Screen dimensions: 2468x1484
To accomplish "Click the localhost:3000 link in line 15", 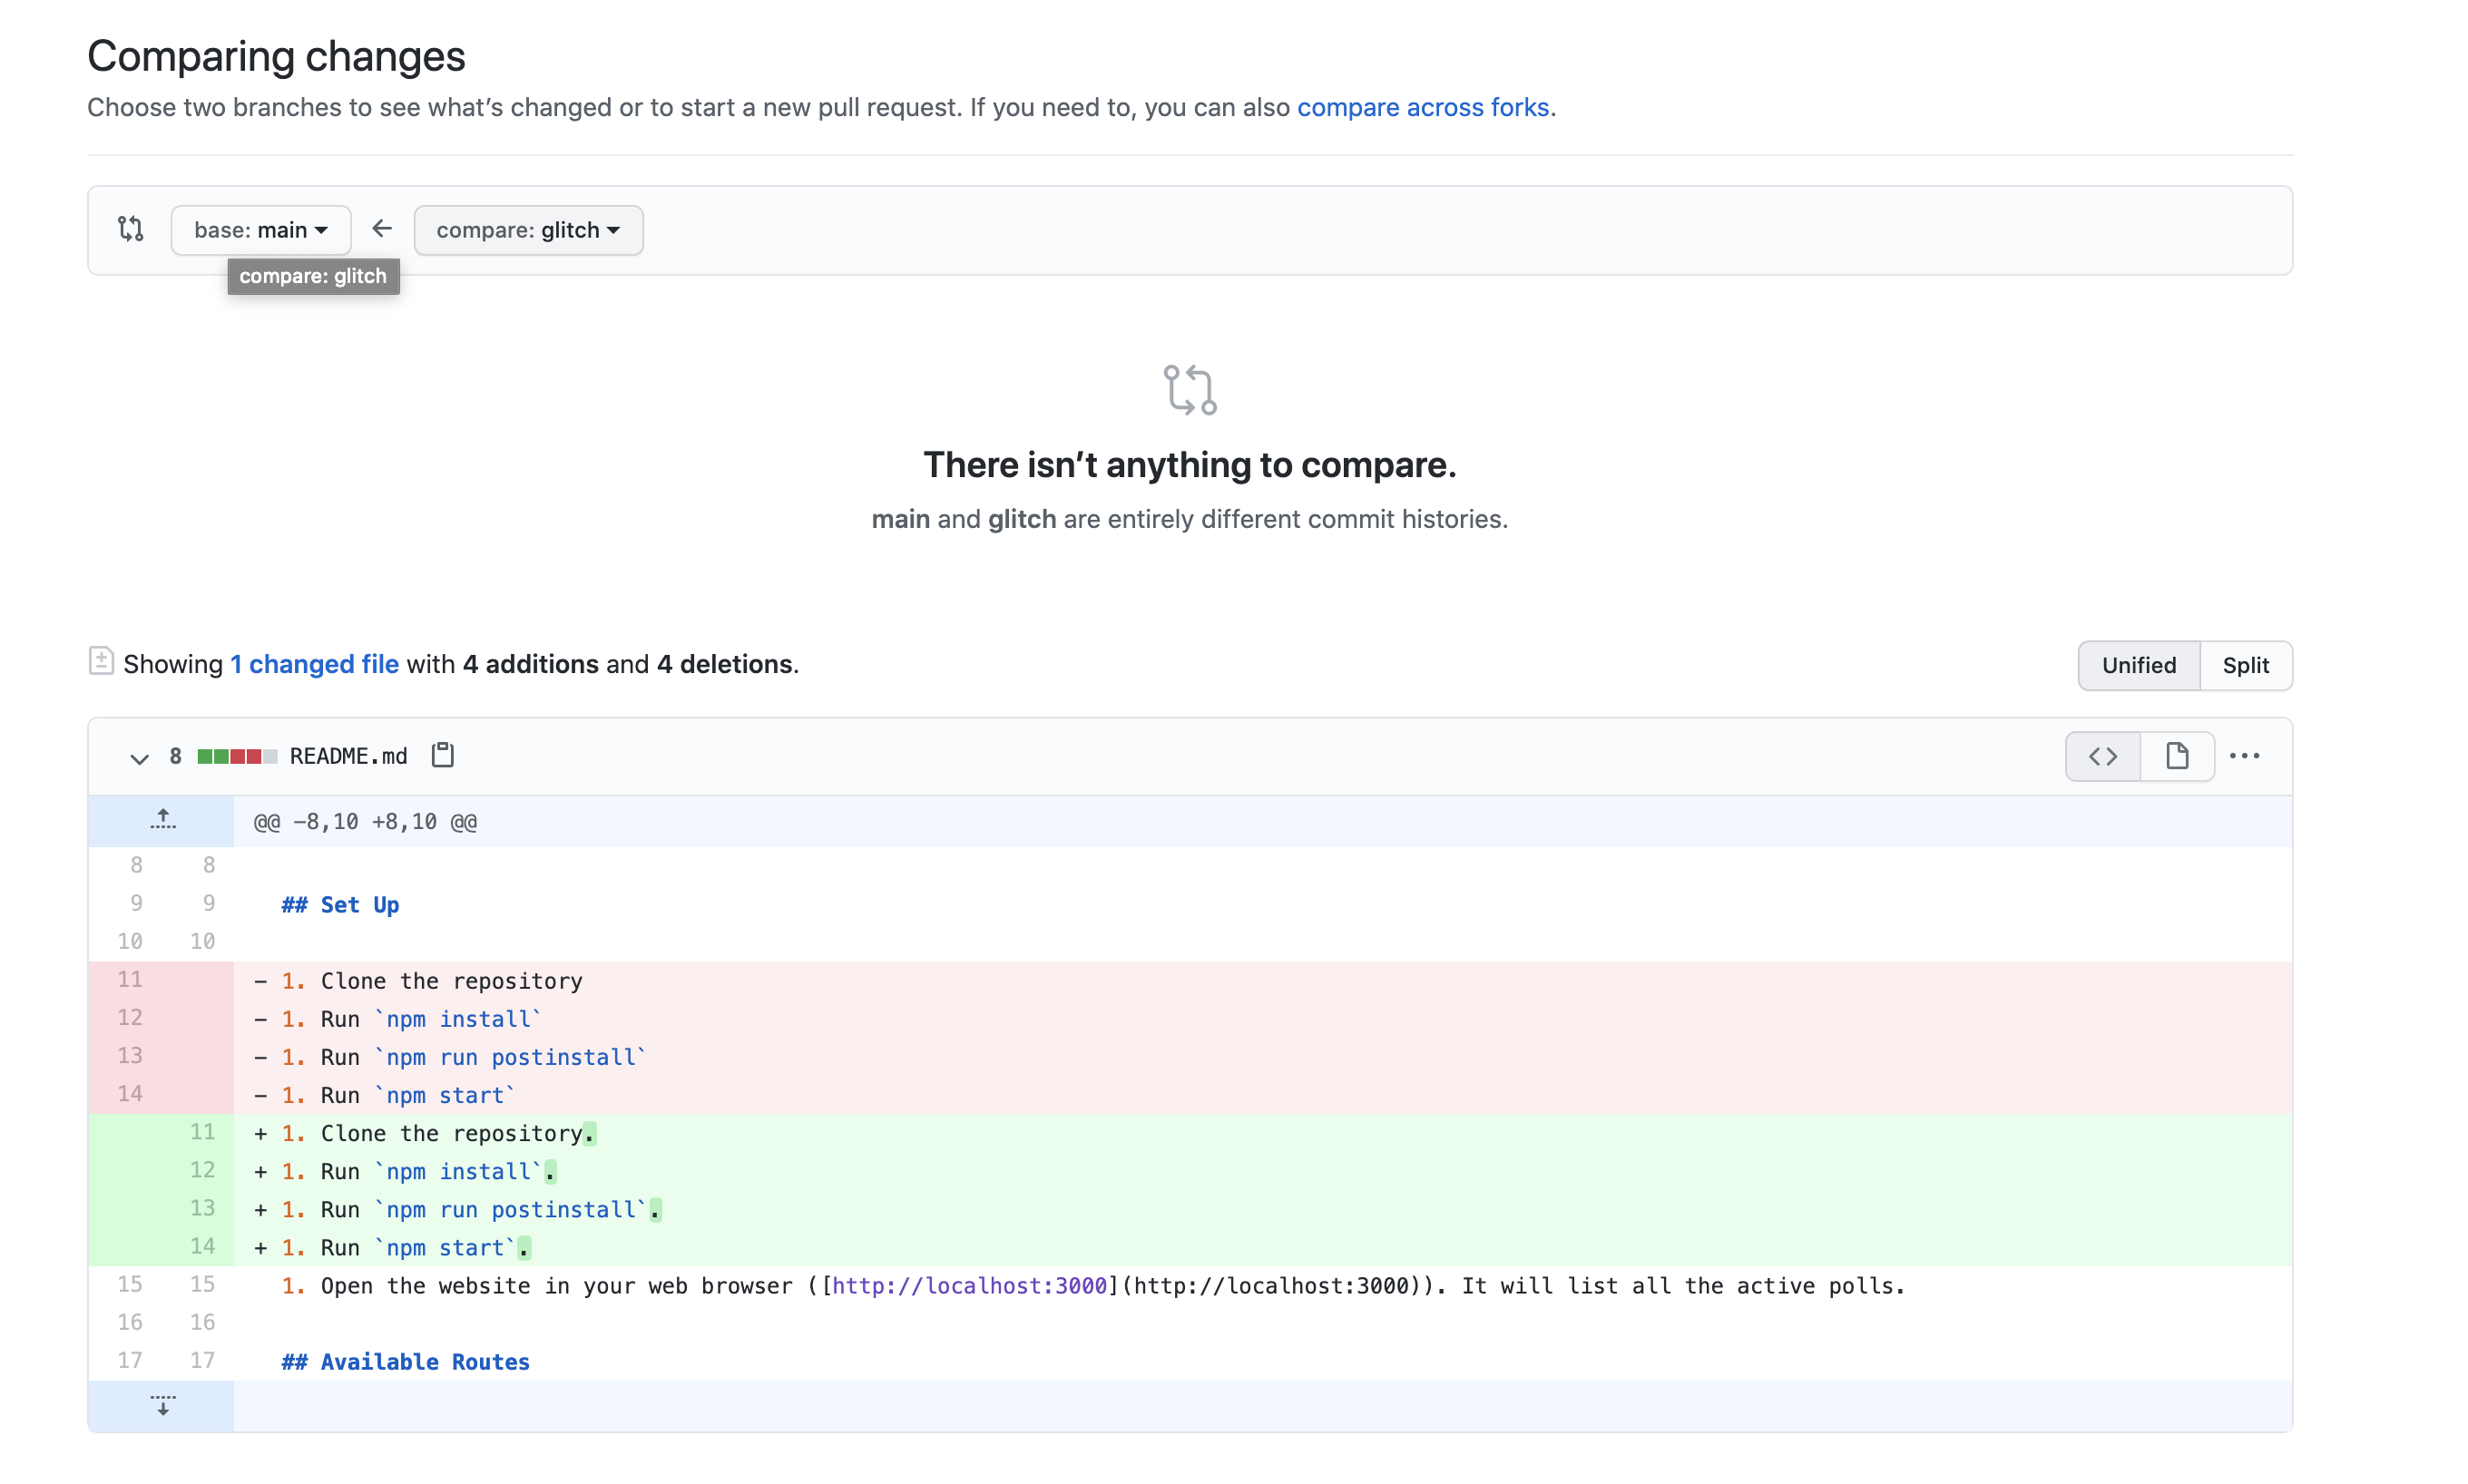I will click(968, 1286).
